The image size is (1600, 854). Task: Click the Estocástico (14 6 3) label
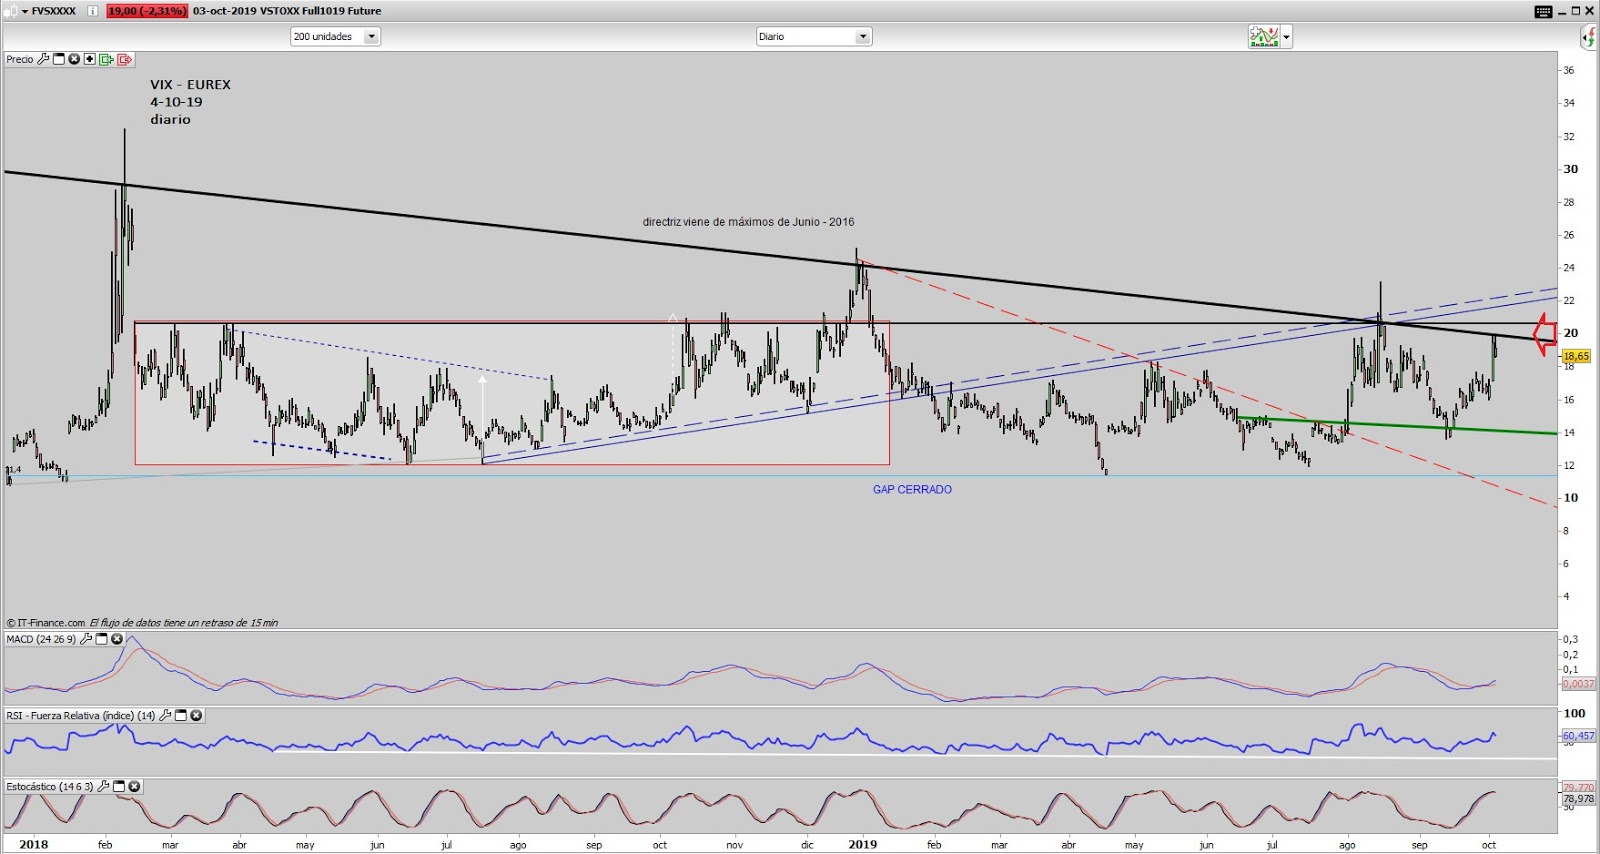[50, 786]
